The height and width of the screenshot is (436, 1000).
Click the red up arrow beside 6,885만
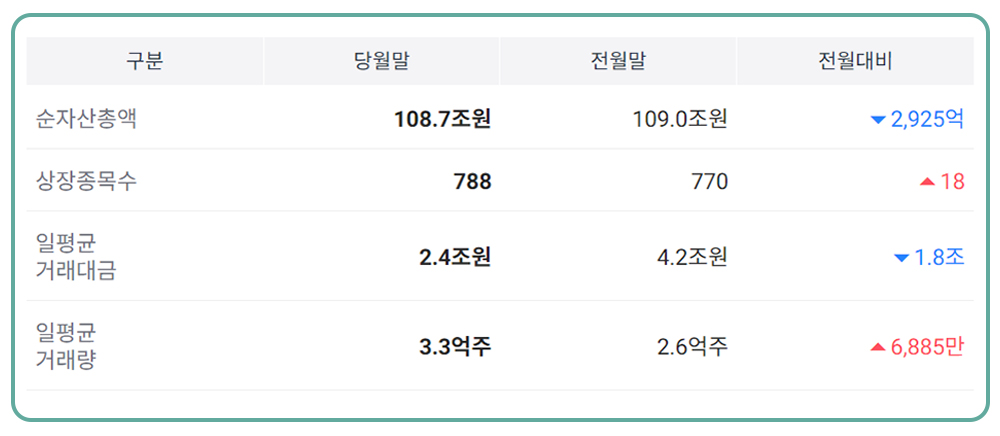[x=878, y=348]
